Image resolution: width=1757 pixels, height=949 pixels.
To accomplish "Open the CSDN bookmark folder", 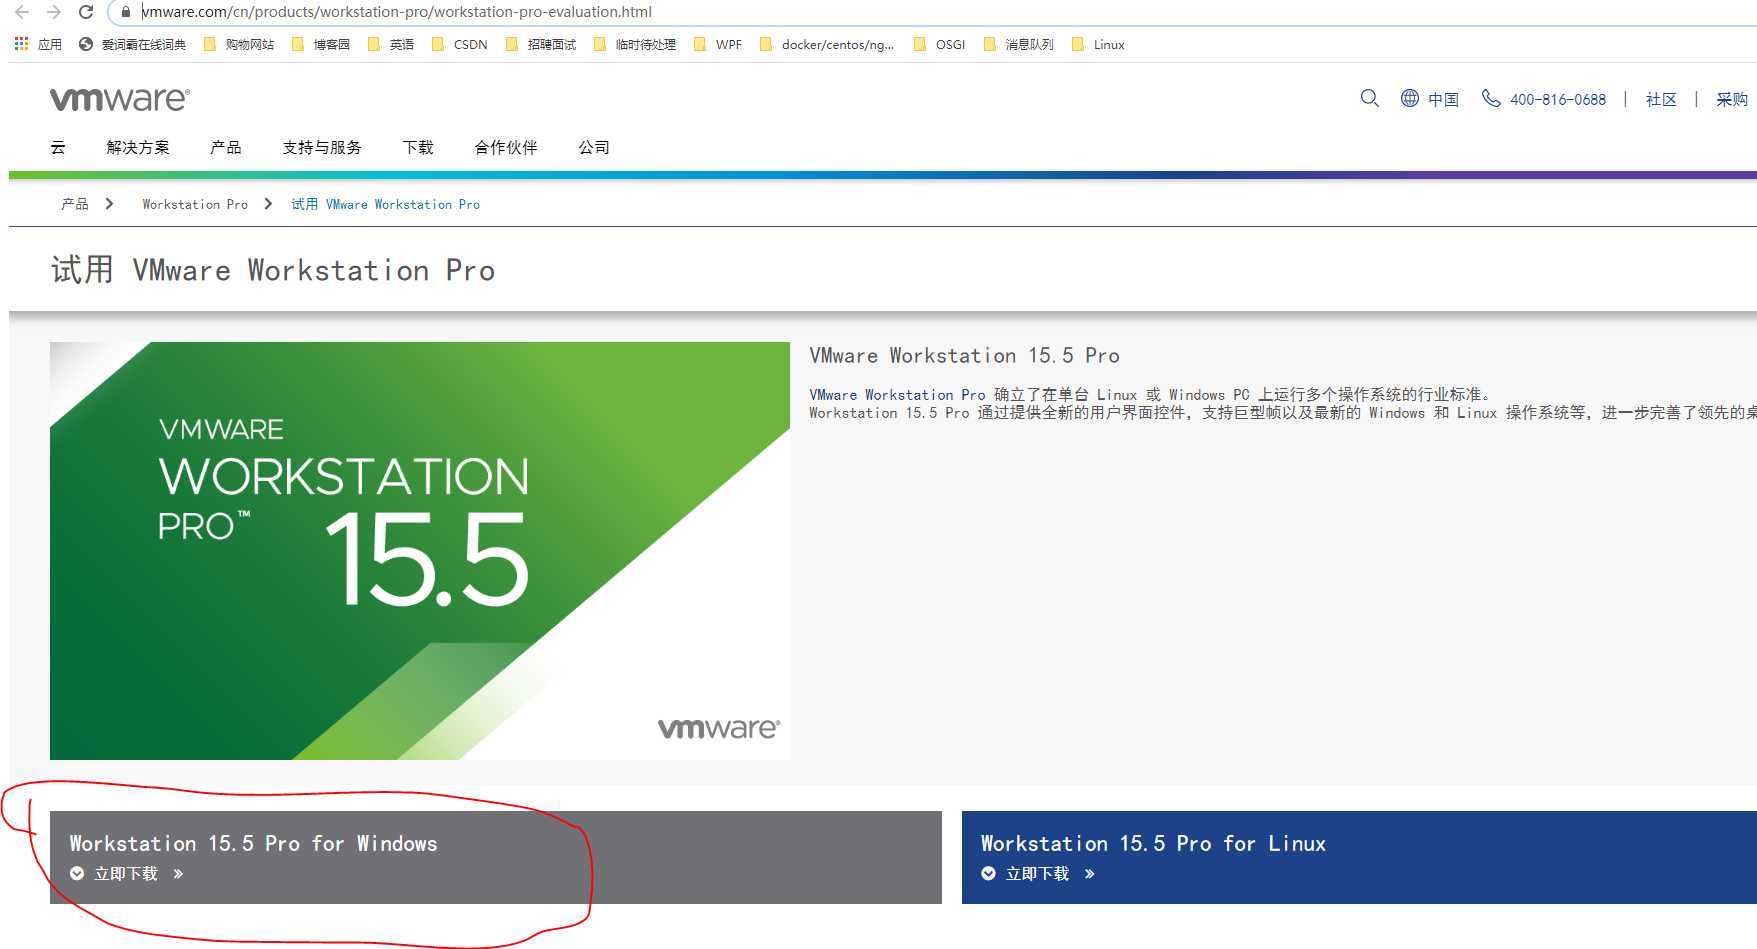I will [x=459, y=44].
